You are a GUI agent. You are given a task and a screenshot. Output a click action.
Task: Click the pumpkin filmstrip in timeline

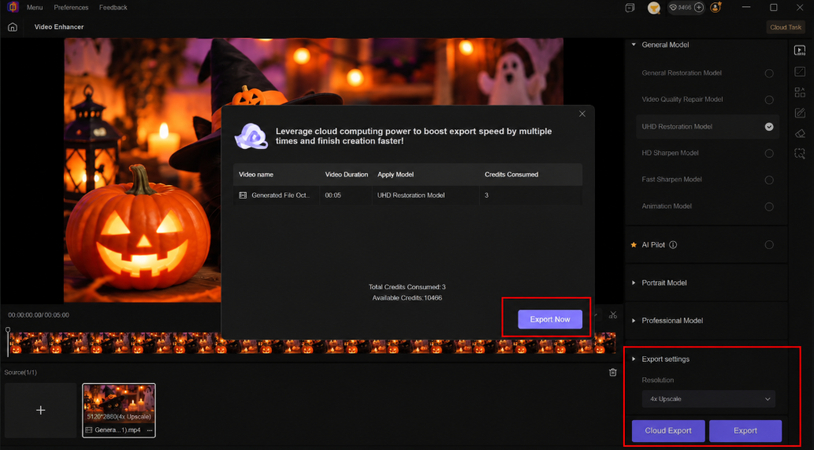(313, 343)
